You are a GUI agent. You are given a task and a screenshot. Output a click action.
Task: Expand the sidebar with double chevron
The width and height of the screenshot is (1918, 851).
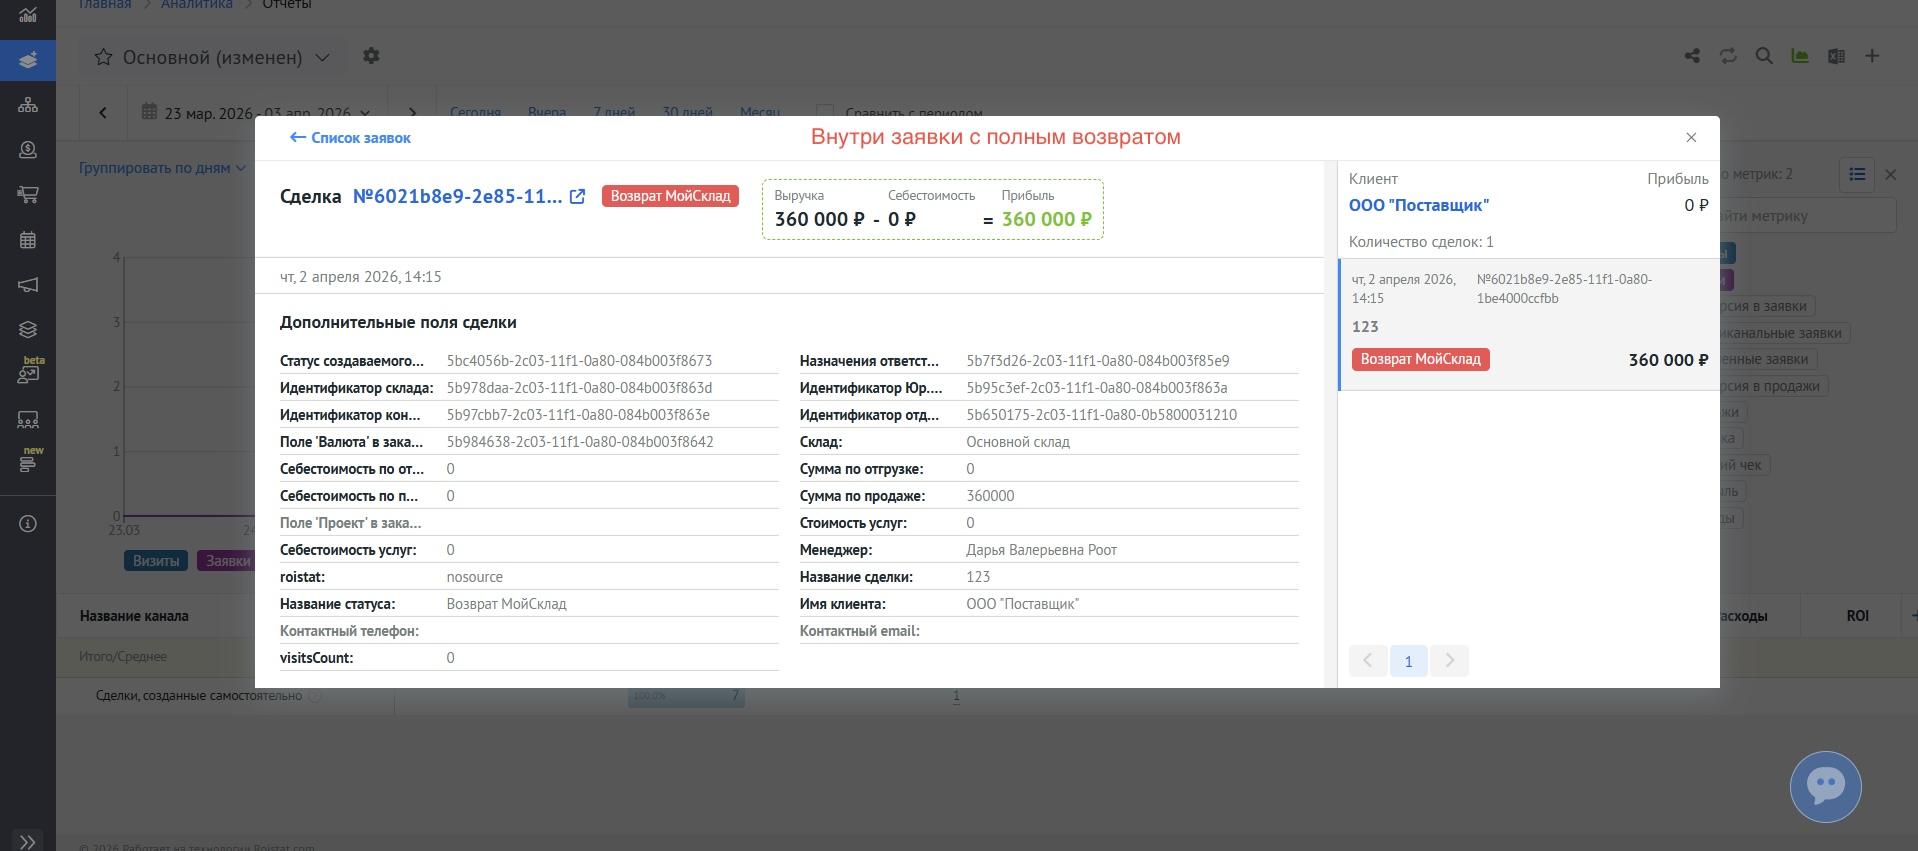click(28, 842)
